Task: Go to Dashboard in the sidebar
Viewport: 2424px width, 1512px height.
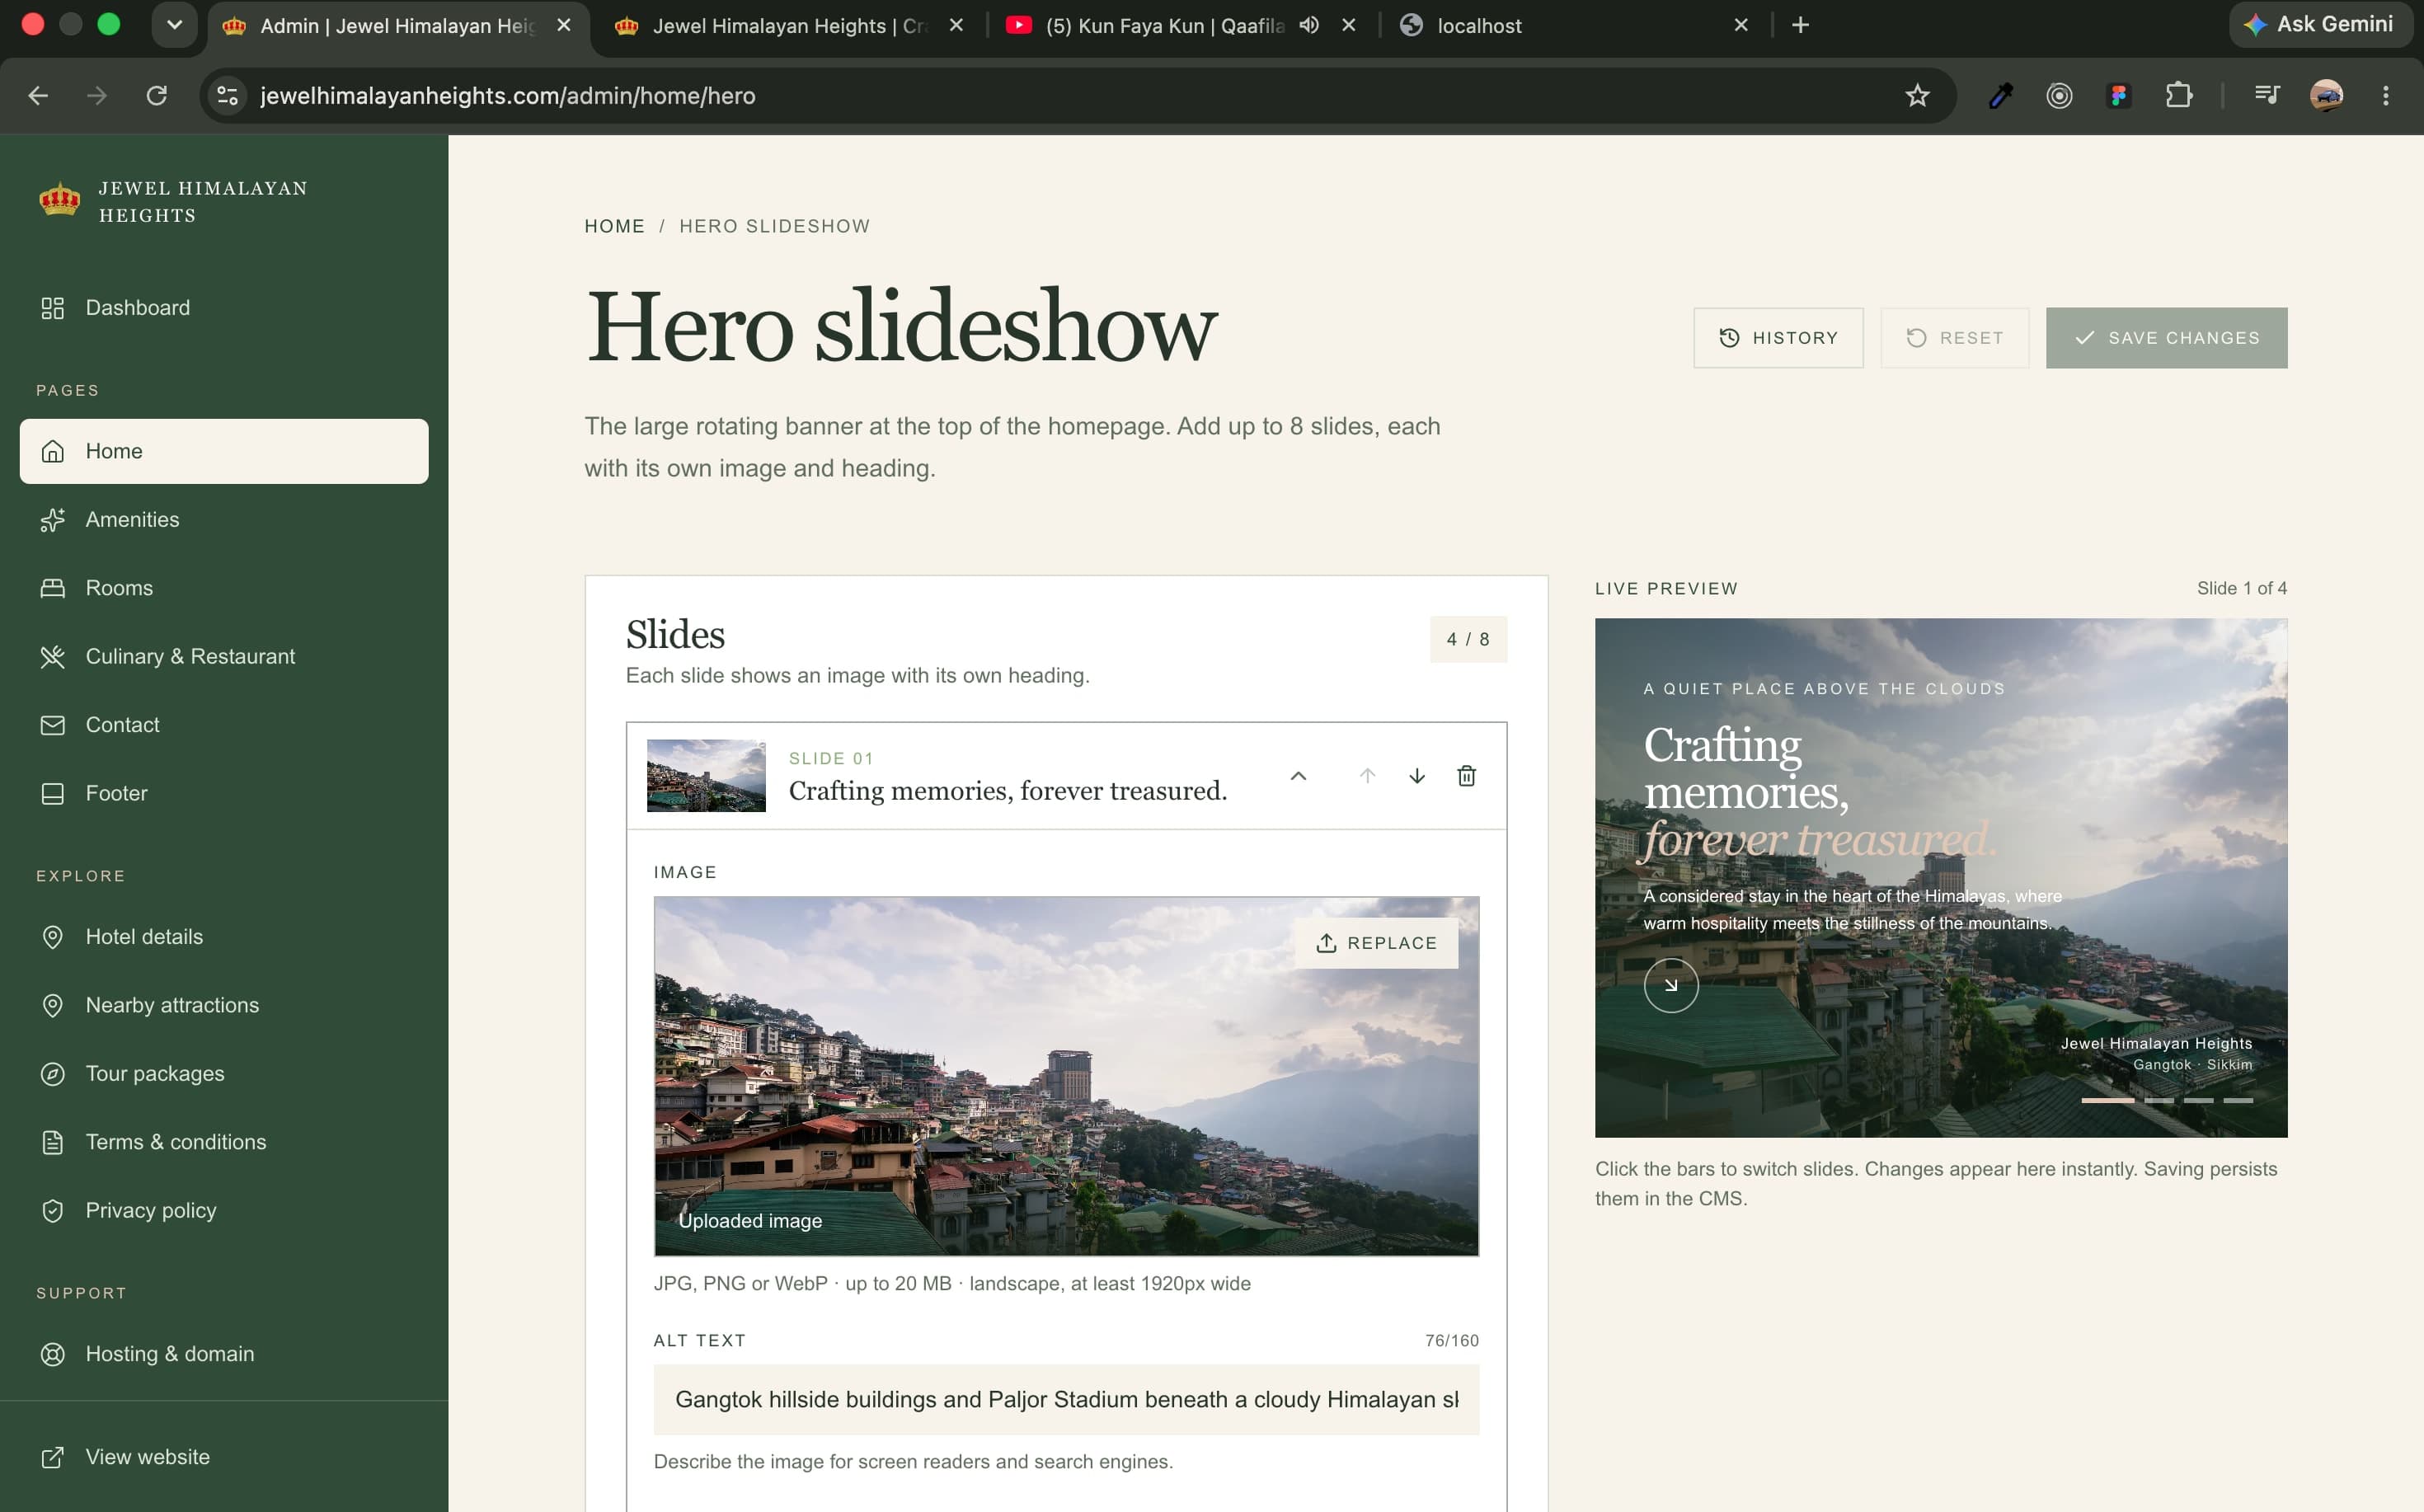Action: [x=224, y=308]
